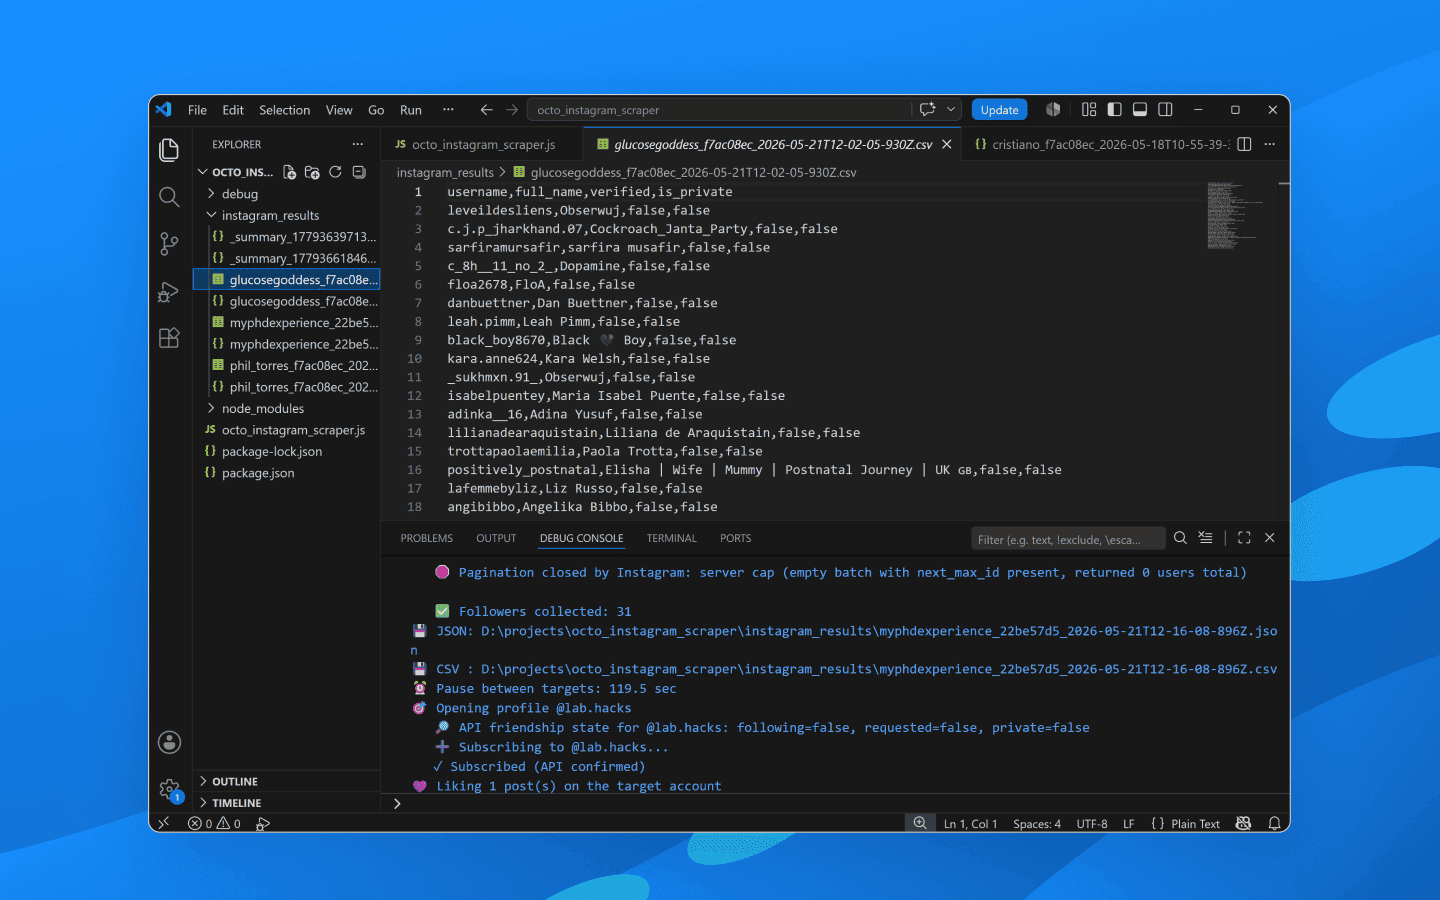Click the octo_instagram_scraper command center search box

click(x=721, y=110)
